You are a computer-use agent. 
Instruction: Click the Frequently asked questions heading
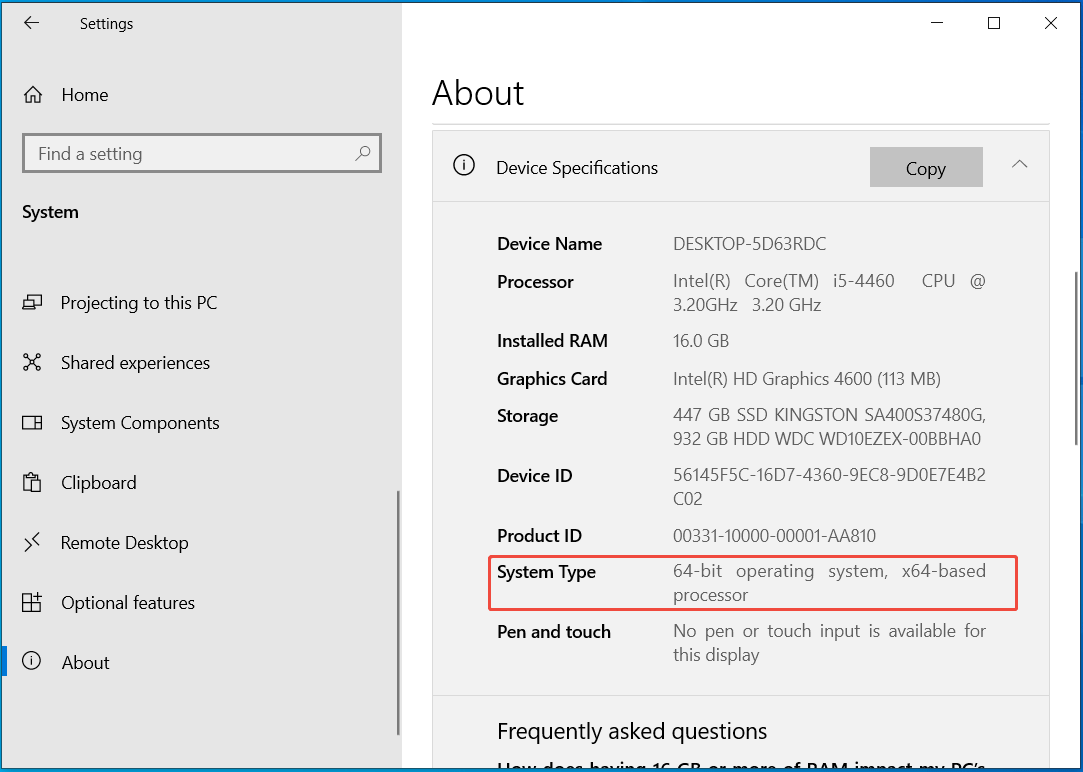(632, 731)
